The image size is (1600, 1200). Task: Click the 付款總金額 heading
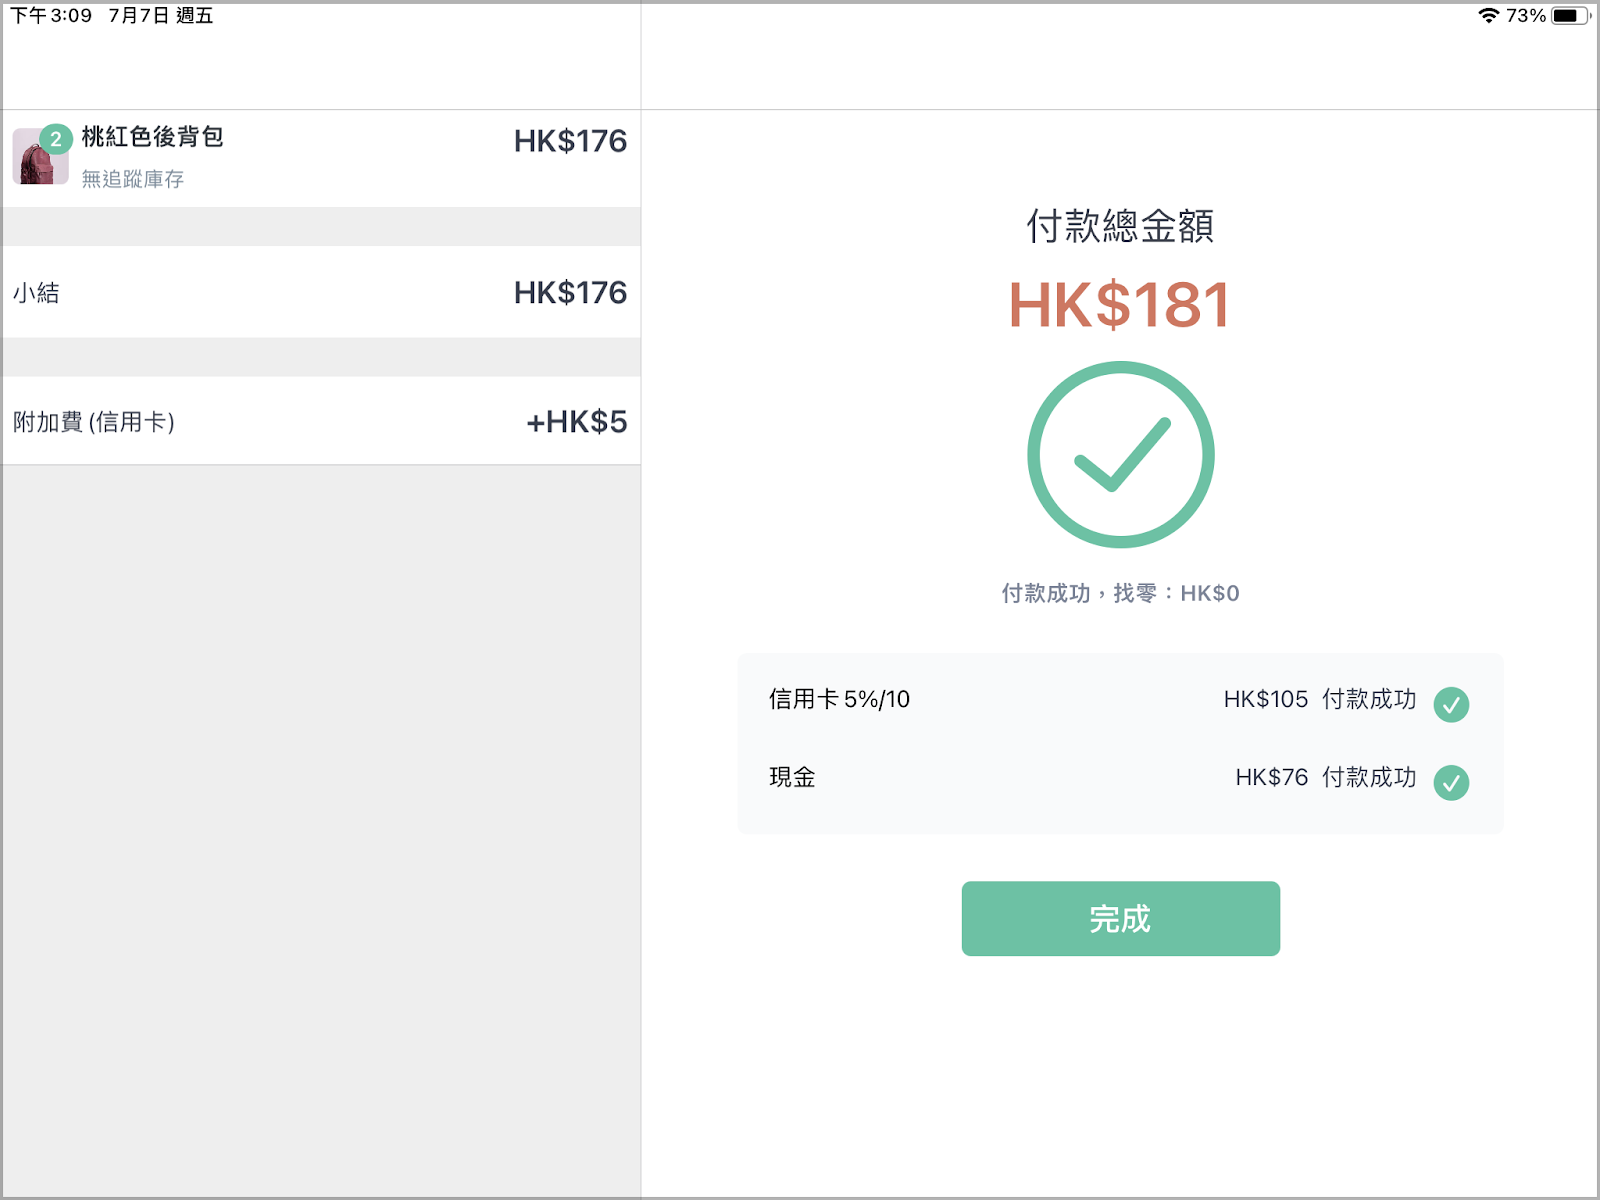[1120, 226]
